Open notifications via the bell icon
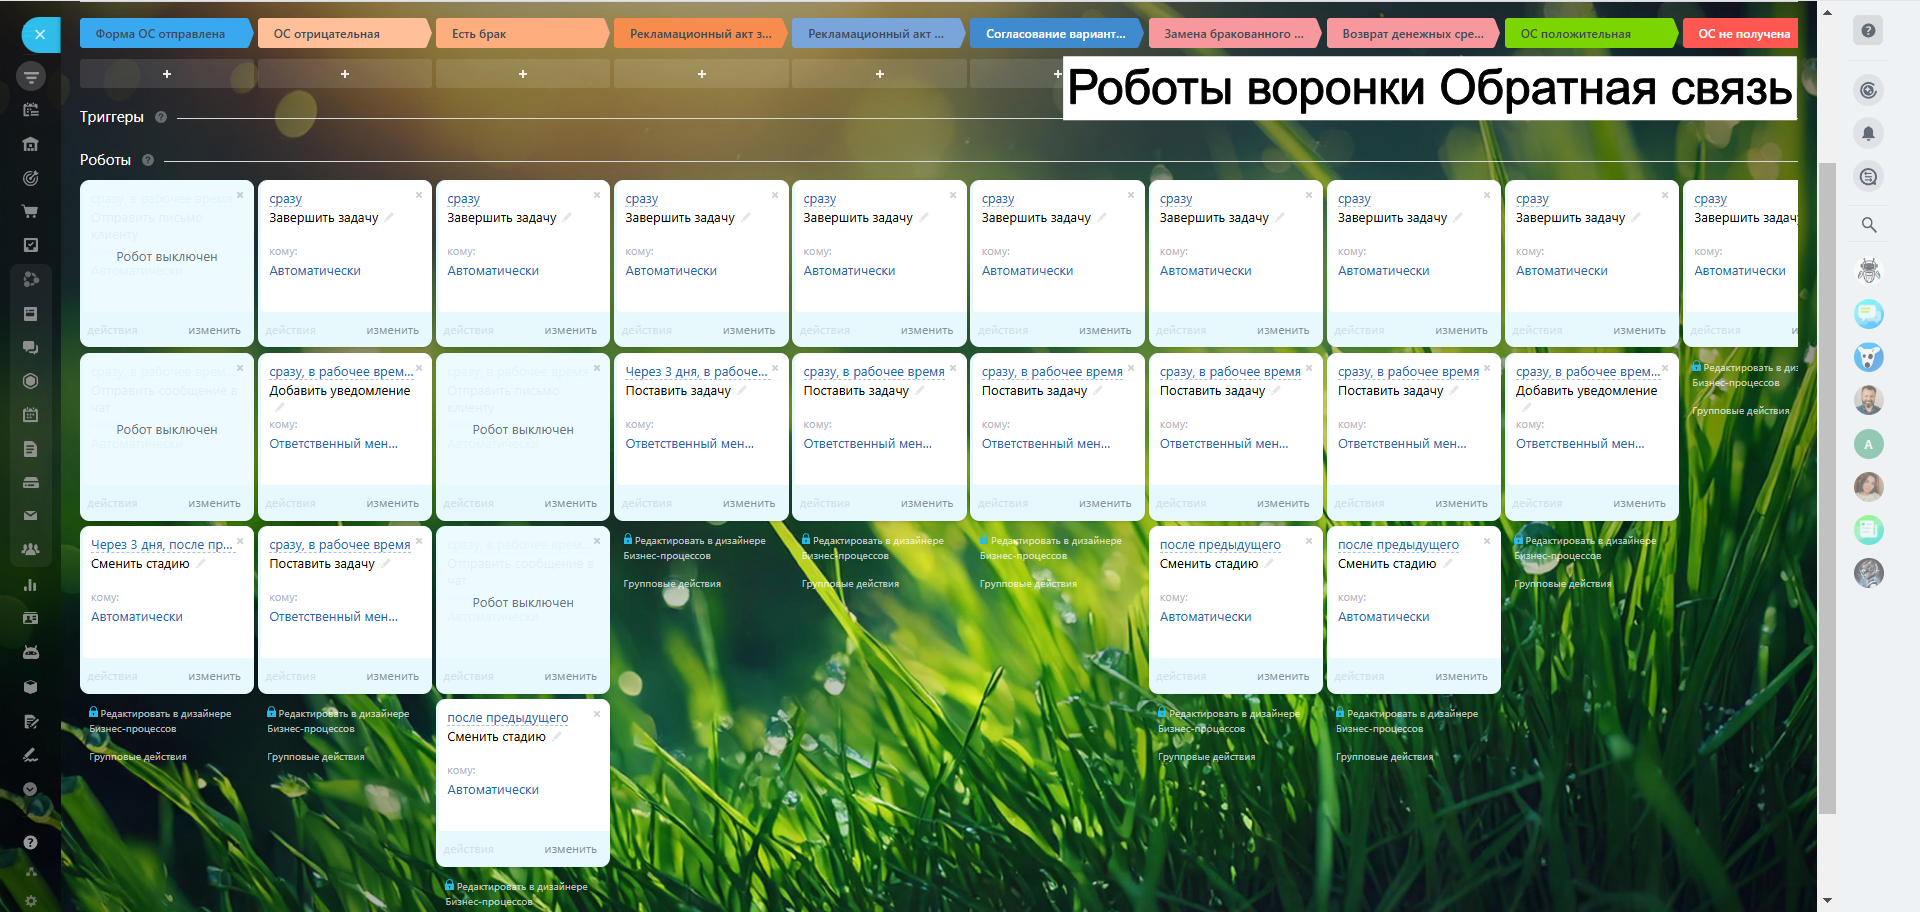This screenshot has height=912, width=1920. pyautogui.click(x=1867, y=133)
